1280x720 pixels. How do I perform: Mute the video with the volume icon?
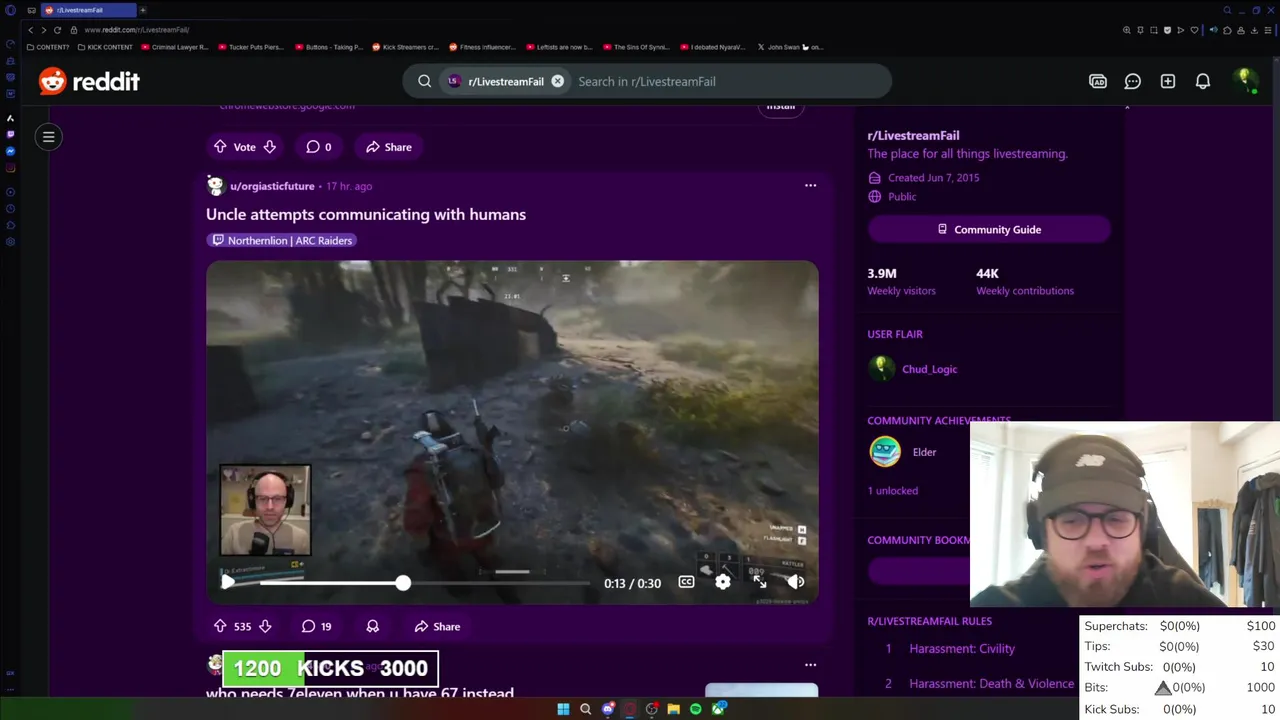tap(796, 582)
